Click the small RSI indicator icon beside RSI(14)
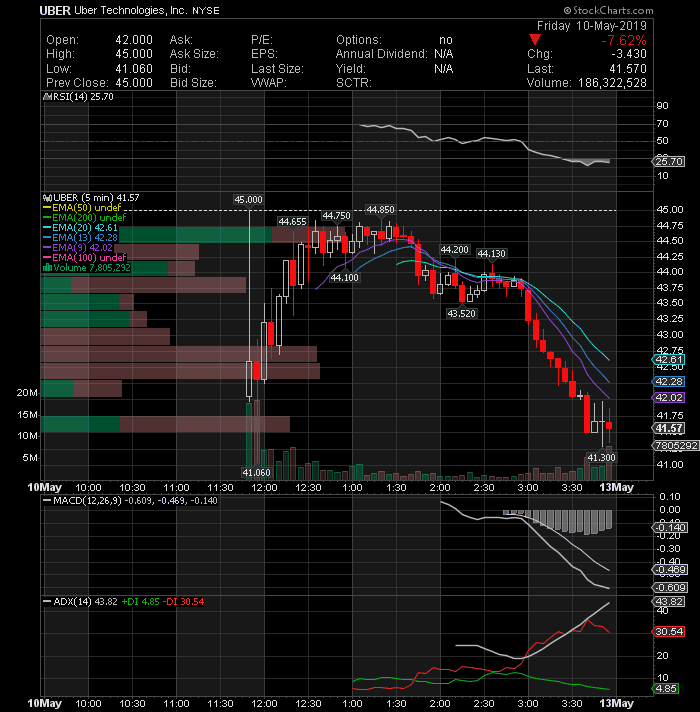The image size is (700, 712). click(x=47, y=97)
